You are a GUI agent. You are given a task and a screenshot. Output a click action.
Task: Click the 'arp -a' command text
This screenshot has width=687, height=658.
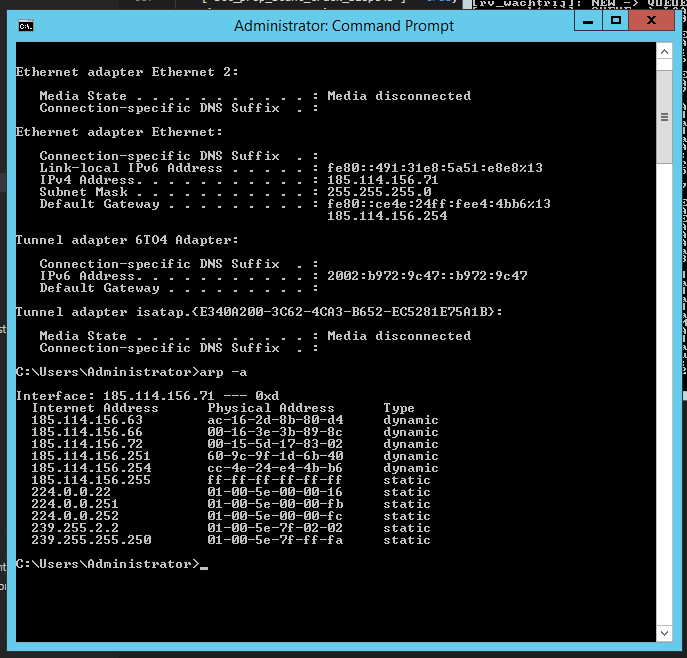224,372
